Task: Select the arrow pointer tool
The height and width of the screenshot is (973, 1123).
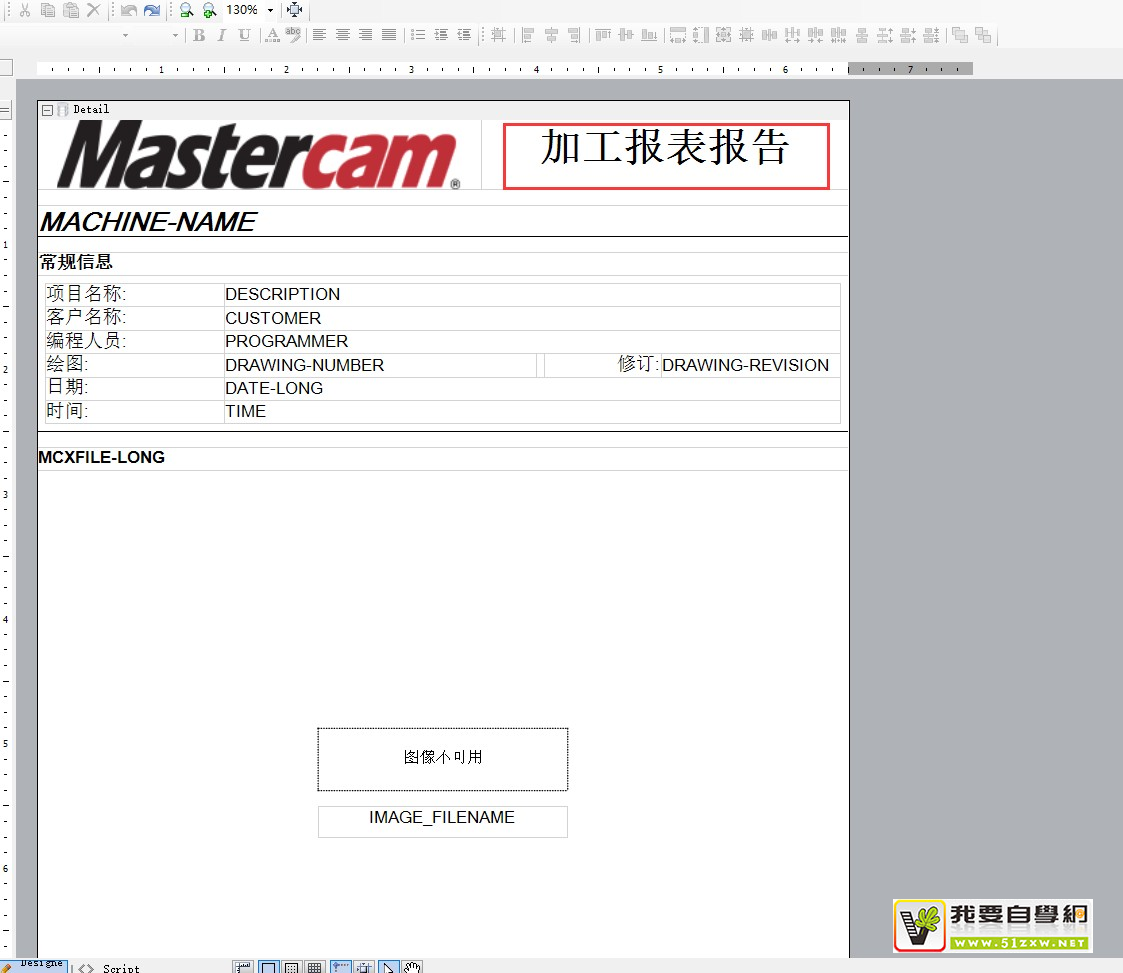Action: coord(389,967)
